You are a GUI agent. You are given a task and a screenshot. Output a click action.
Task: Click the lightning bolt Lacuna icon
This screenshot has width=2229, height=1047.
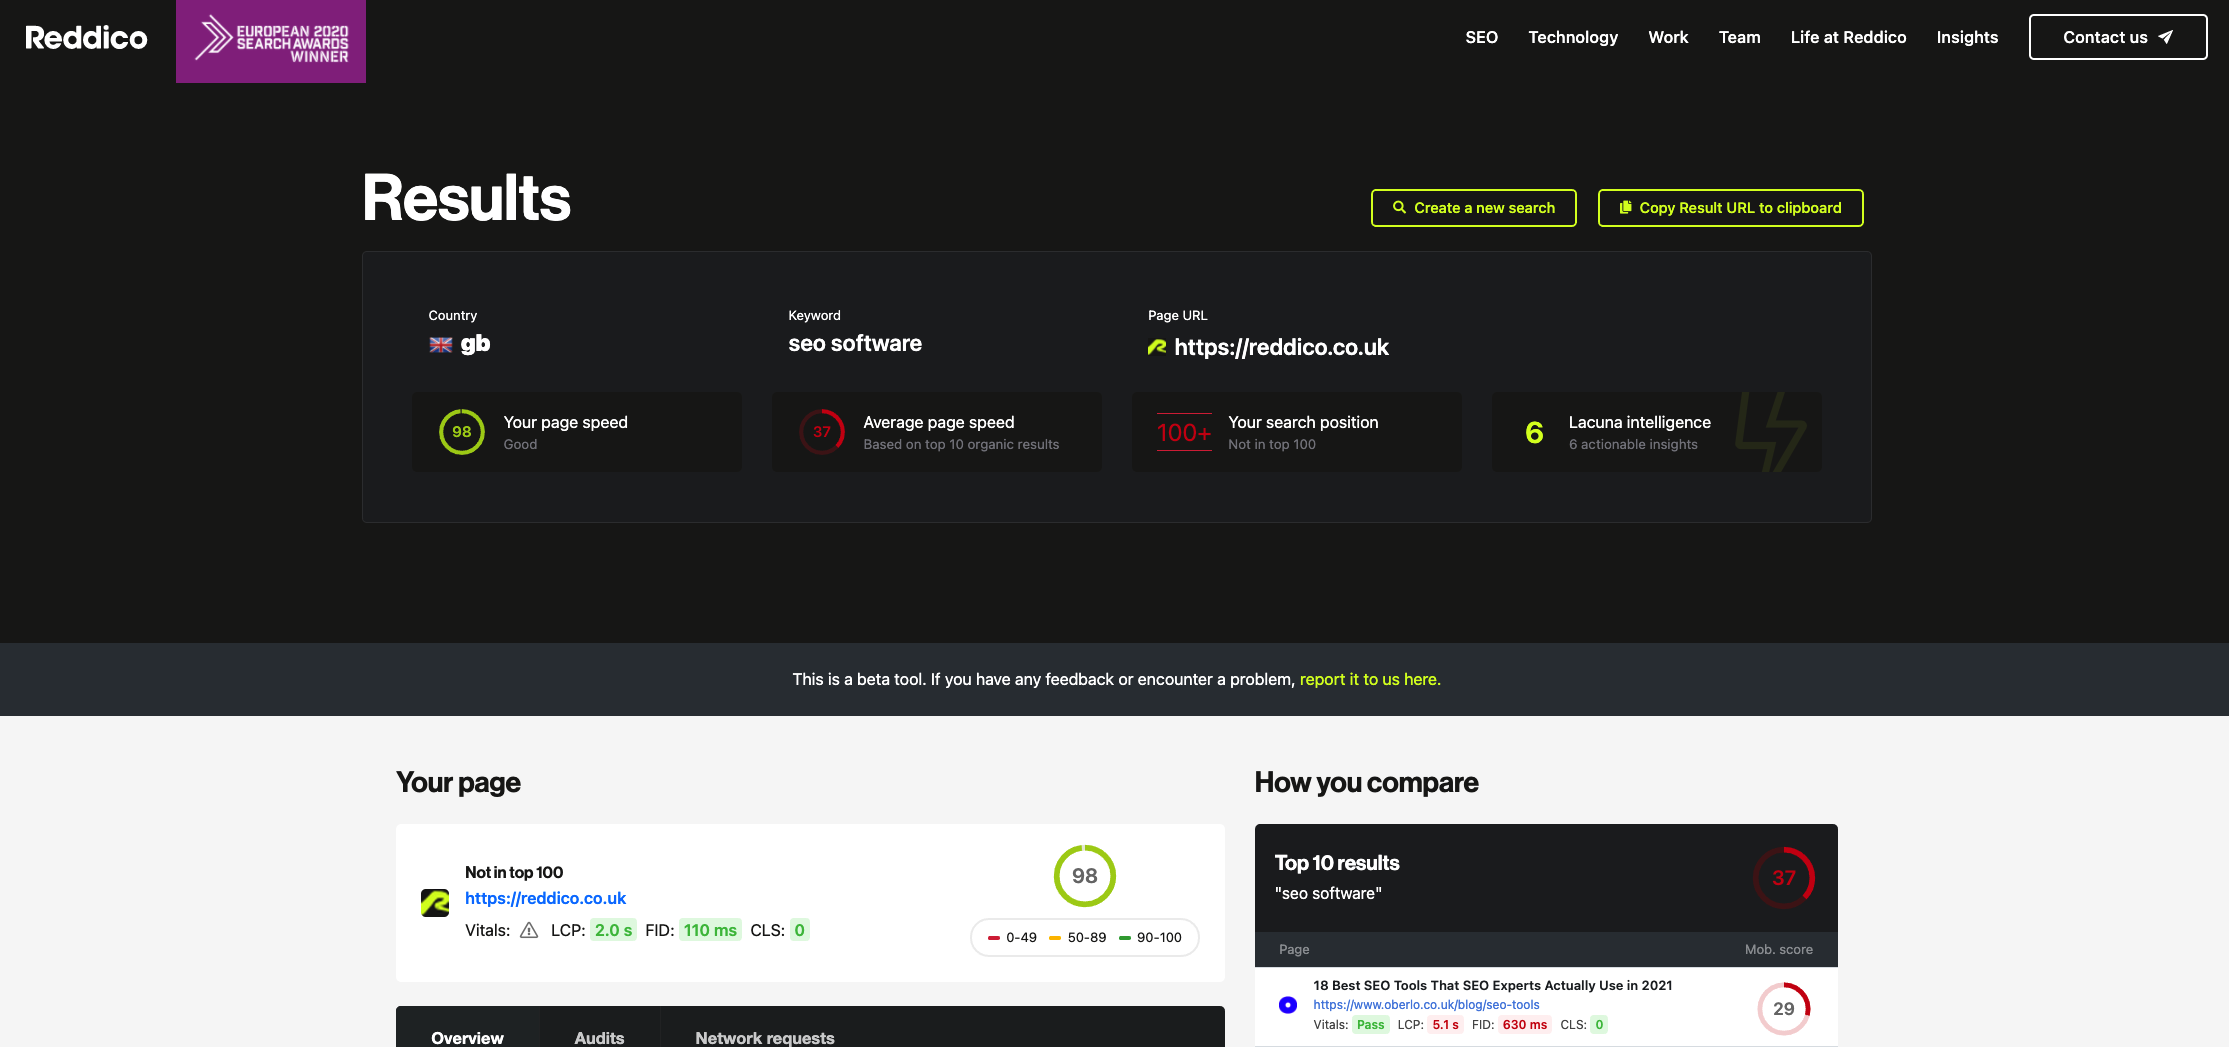pyautogui.click(x=1771, y=432)
